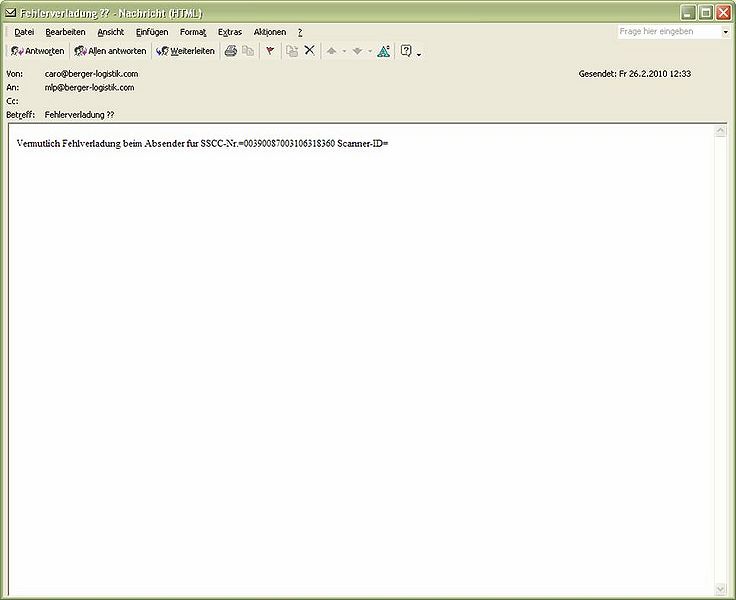Image resolution: width=736 pixels, height=600 pixels.
Task: Forward message with Weiterleiten
Action: pyautogui.click(x=186, y=51)
